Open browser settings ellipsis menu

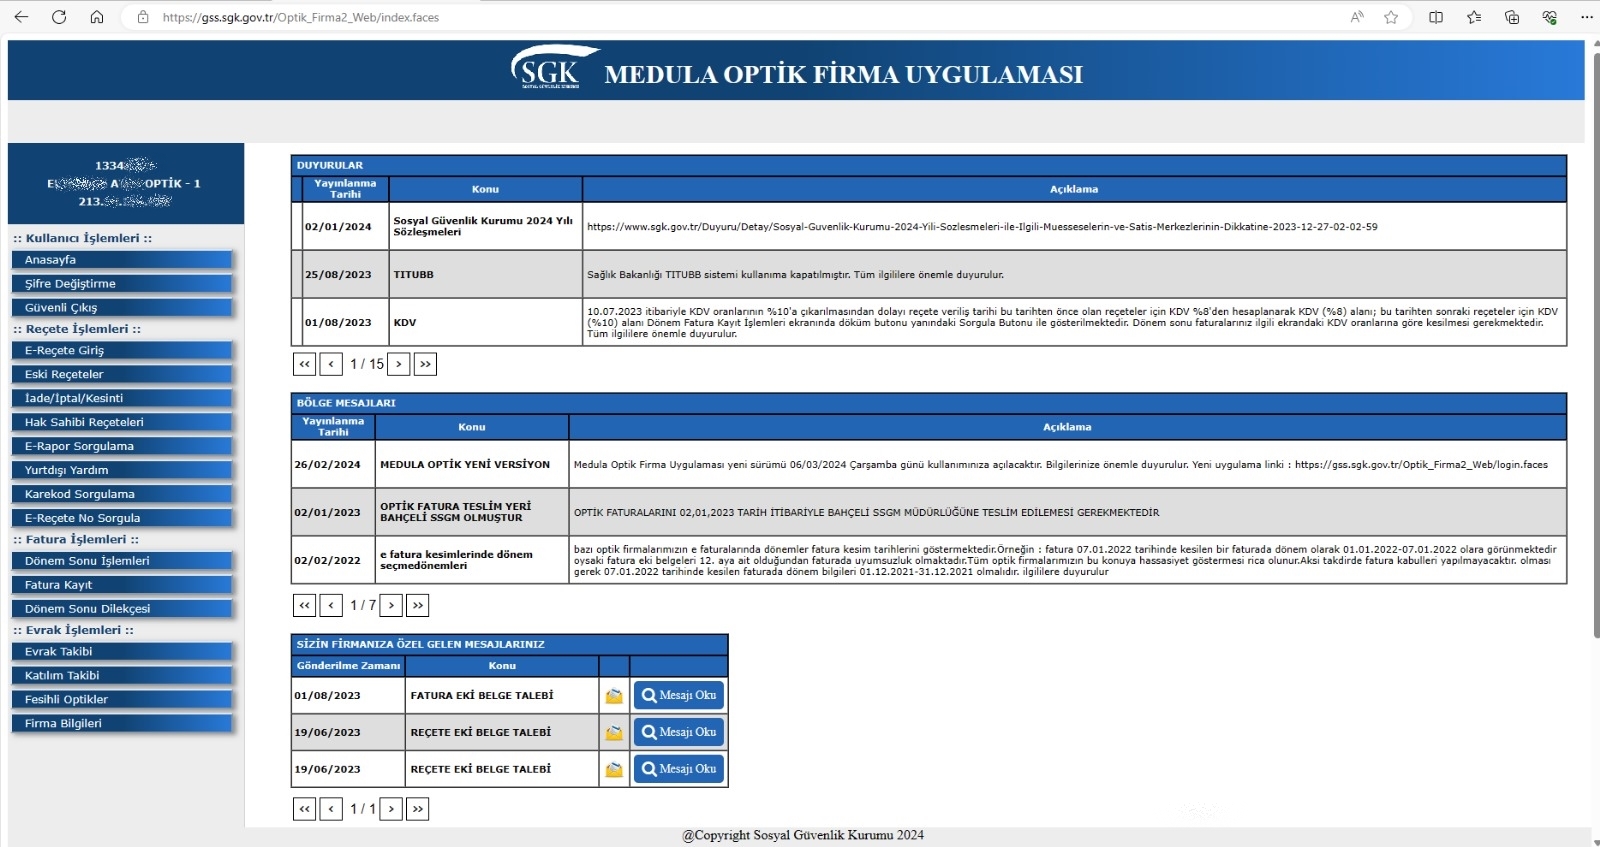1586,17
